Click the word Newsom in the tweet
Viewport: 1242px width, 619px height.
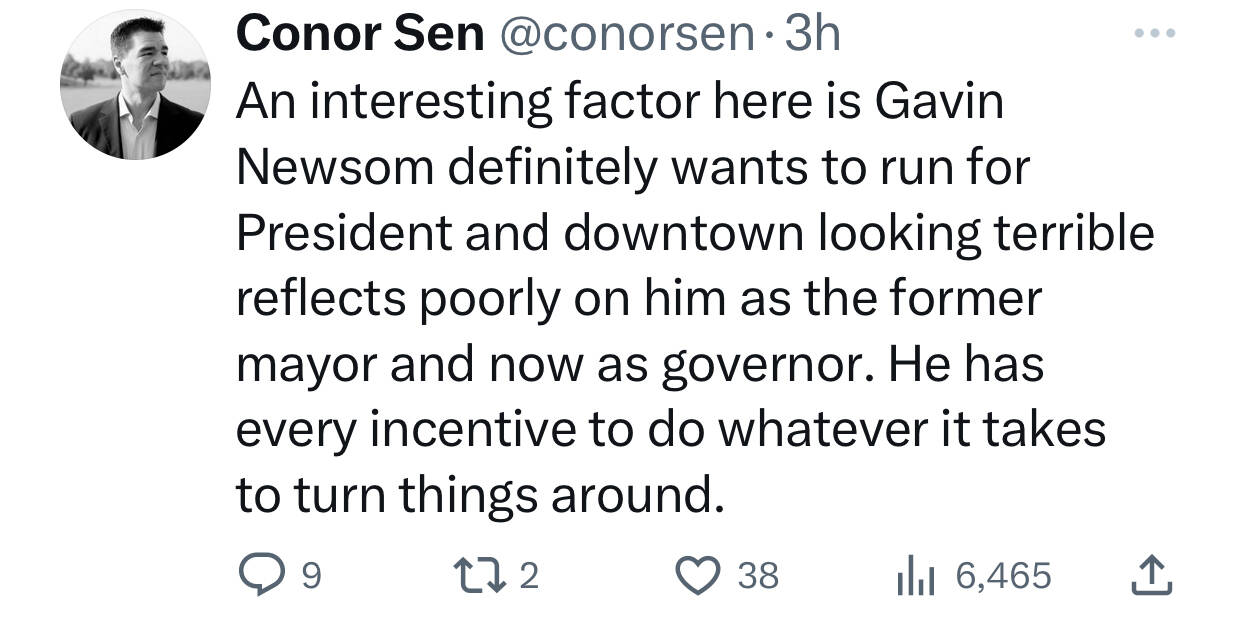tap(334, 168)
